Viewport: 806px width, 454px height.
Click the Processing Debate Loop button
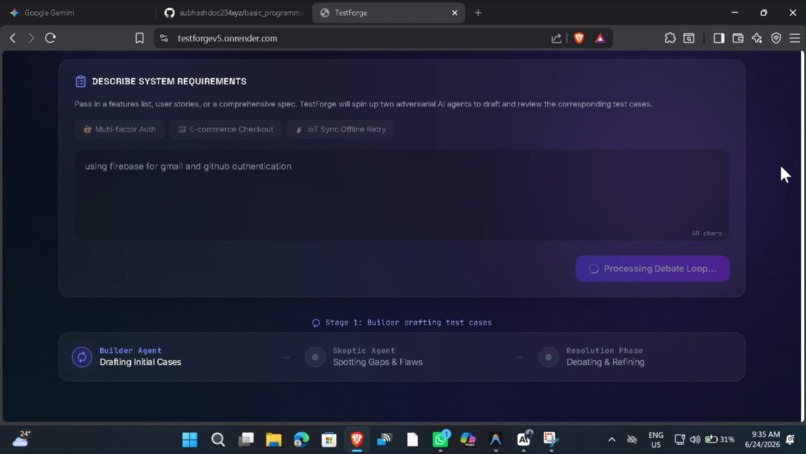pyautogui.click(x=652, y=268)
